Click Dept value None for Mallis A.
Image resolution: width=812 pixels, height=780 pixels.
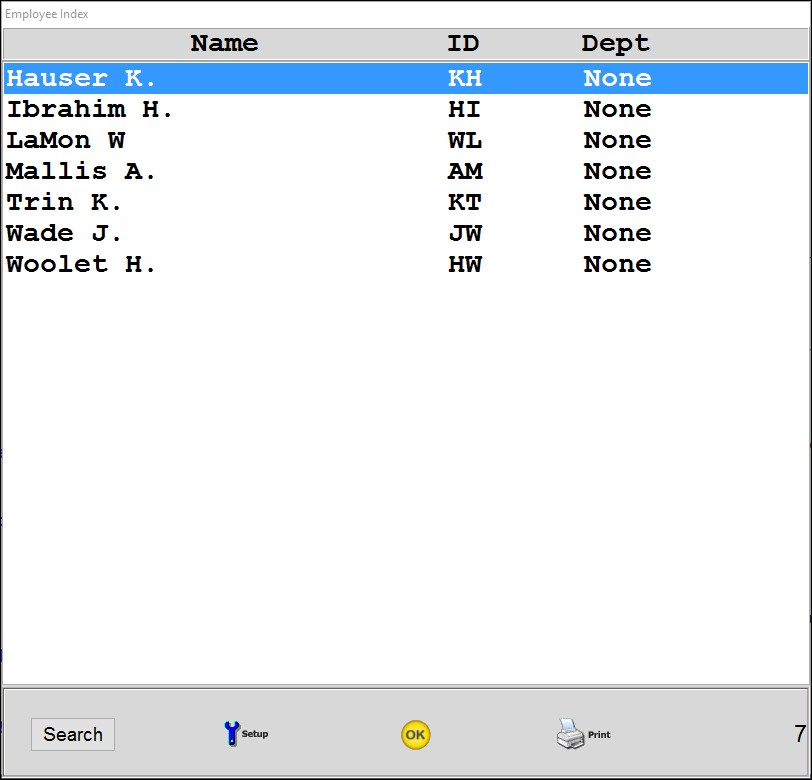[x=617, y=171]
